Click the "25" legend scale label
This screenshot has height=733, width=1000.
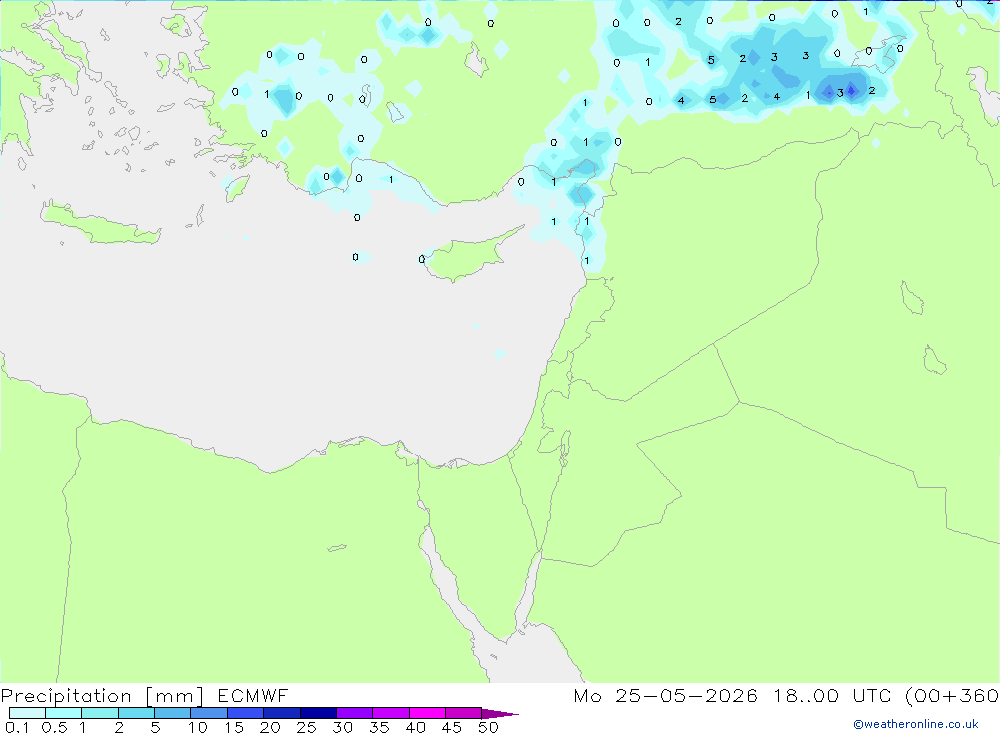click(307, 727)
